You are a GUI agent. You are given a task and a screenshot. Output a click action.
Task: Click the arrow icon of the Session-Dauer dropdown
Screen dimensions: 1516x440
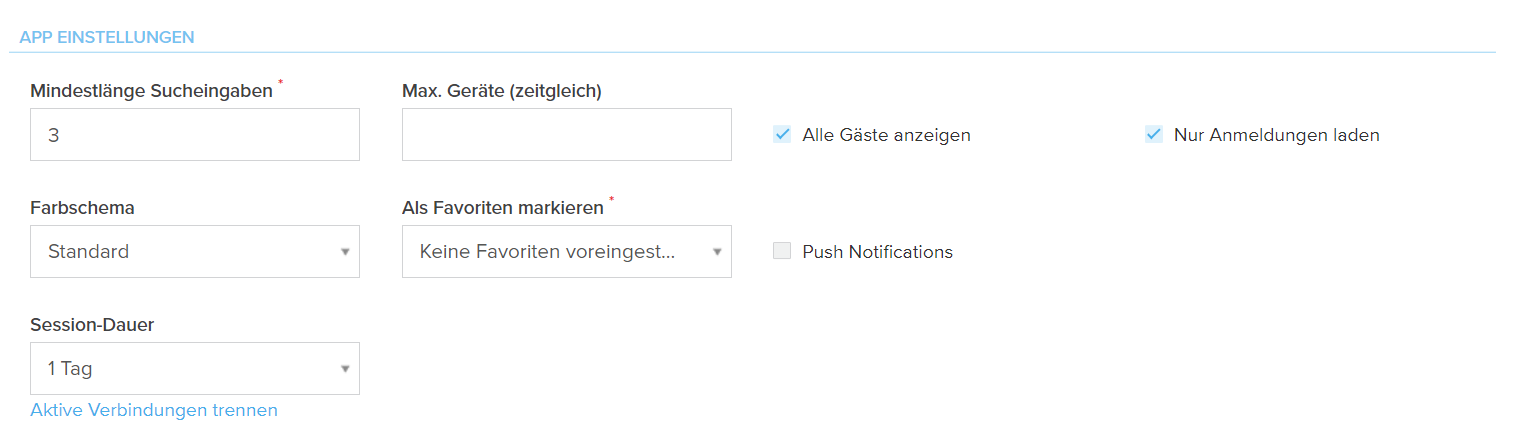click(x=345, y=369)
